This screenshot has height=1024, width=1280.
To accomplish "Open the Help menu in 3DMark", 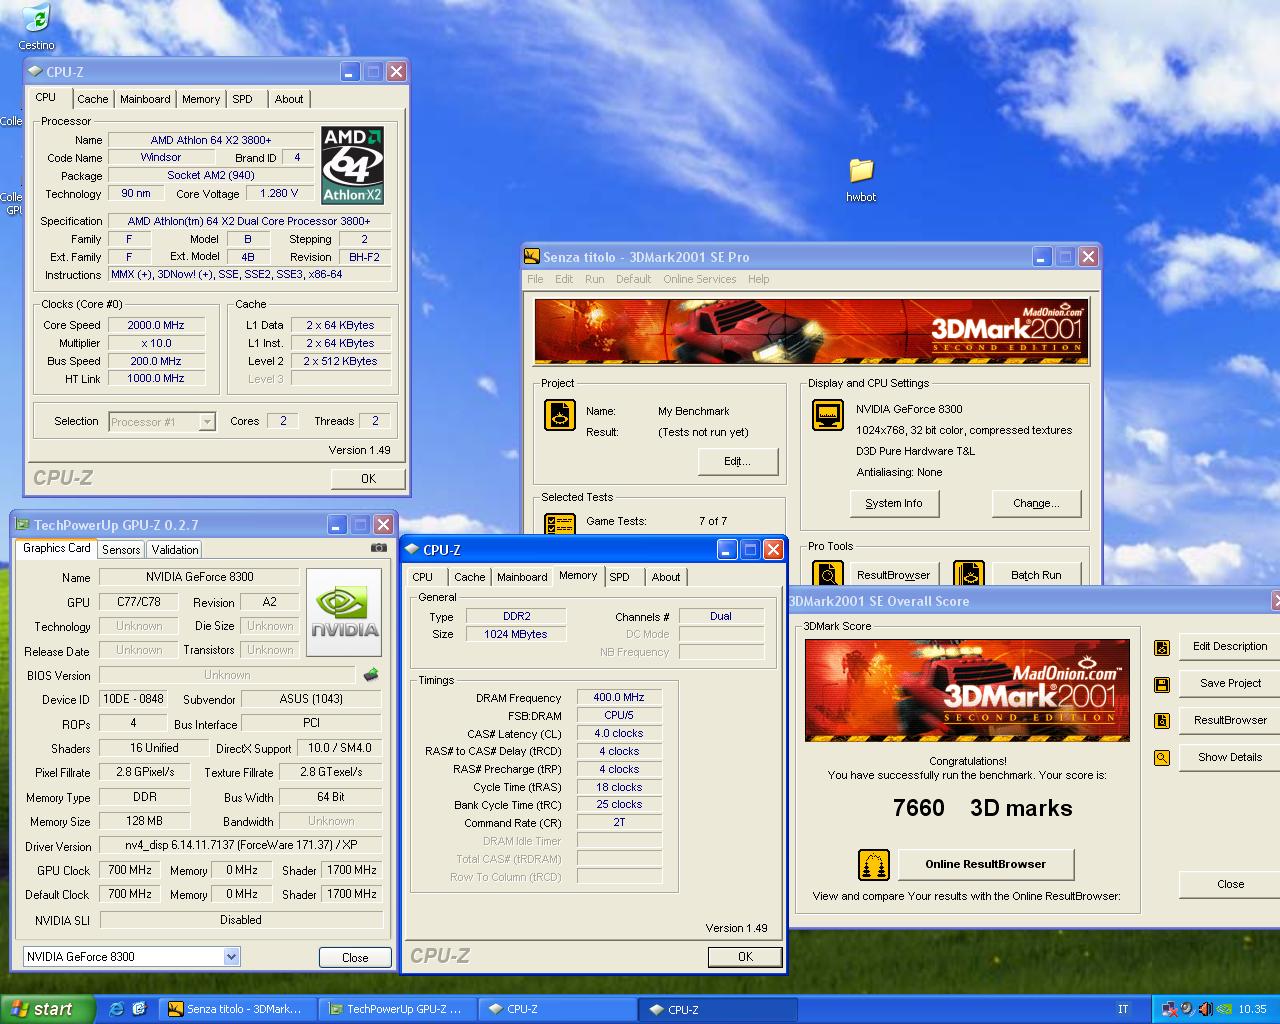I will coord(759,279).
